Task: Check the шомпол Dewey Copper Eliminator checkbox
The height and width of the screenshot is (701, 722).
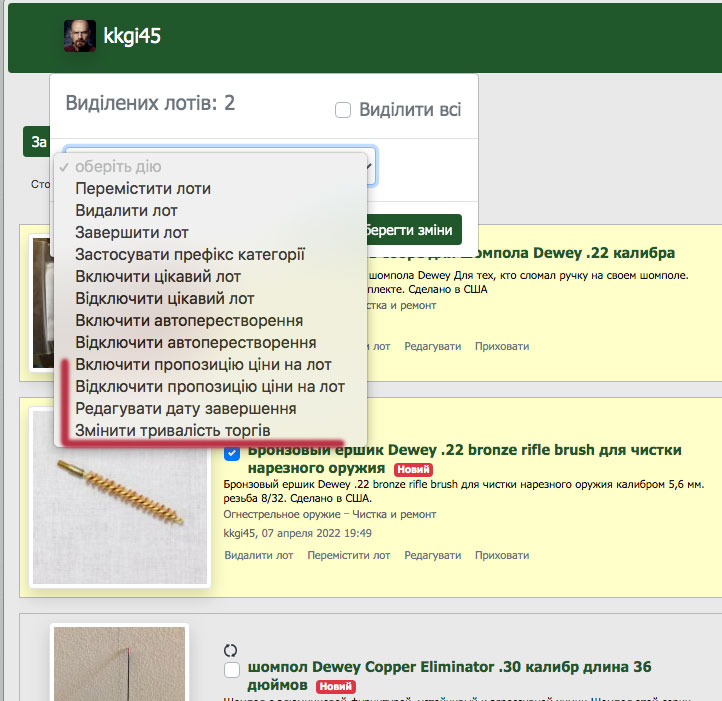Action: [232, 669]
